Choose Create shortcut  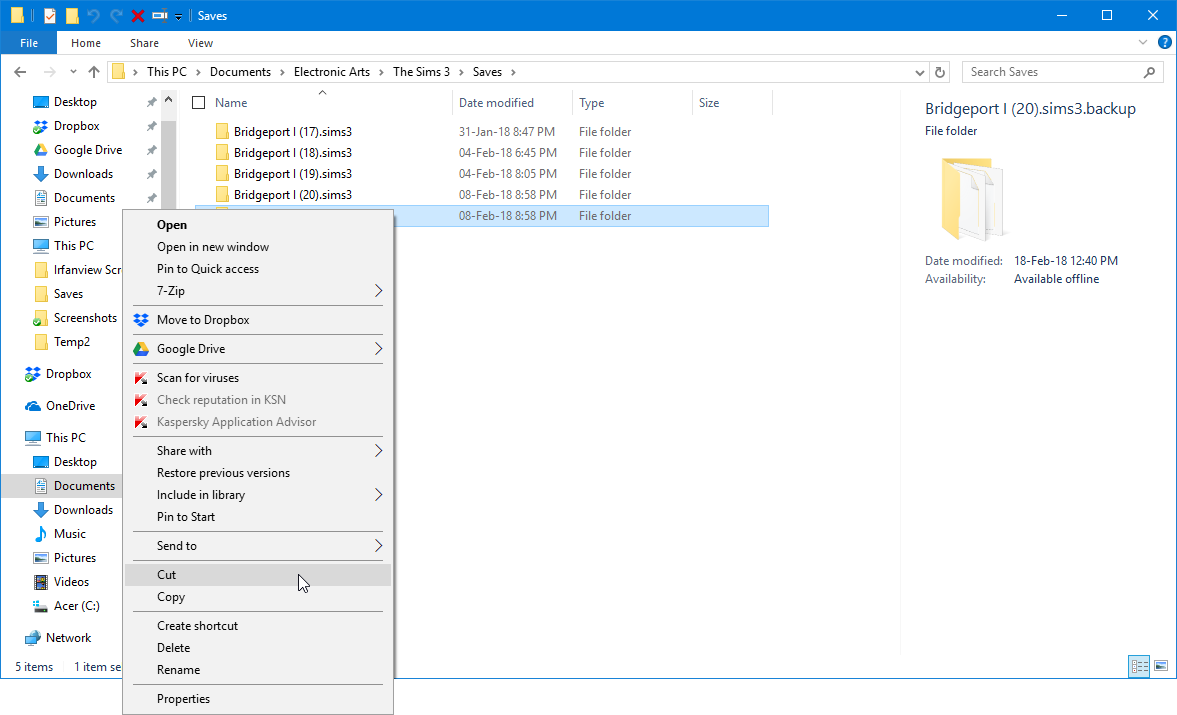(x=258, y=626)
